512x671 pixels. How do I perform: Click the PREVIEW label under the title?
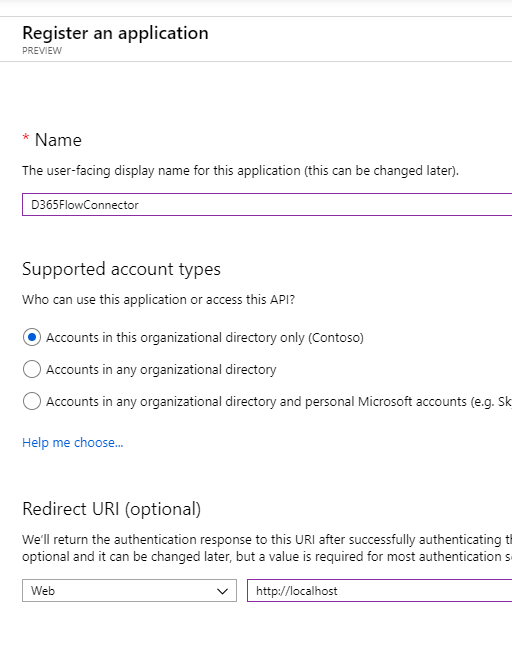click(x=42, y=50)
